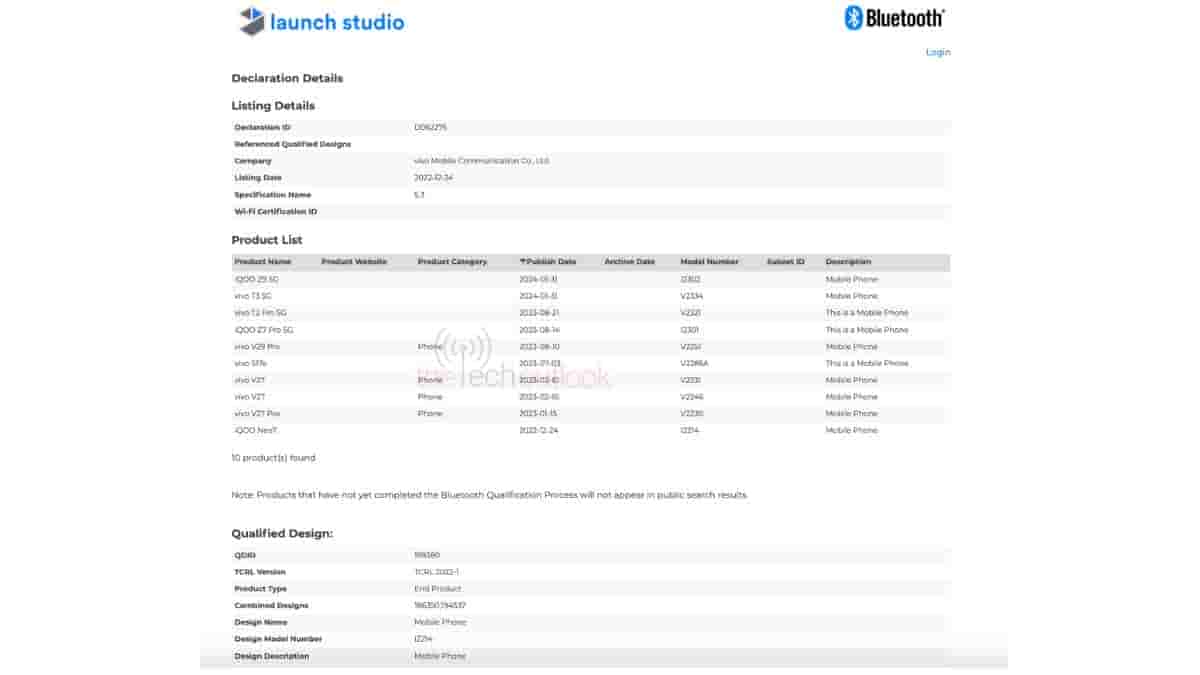Click the launch studio cube logo icon
Screen dimensions: 1200x675
252,21
